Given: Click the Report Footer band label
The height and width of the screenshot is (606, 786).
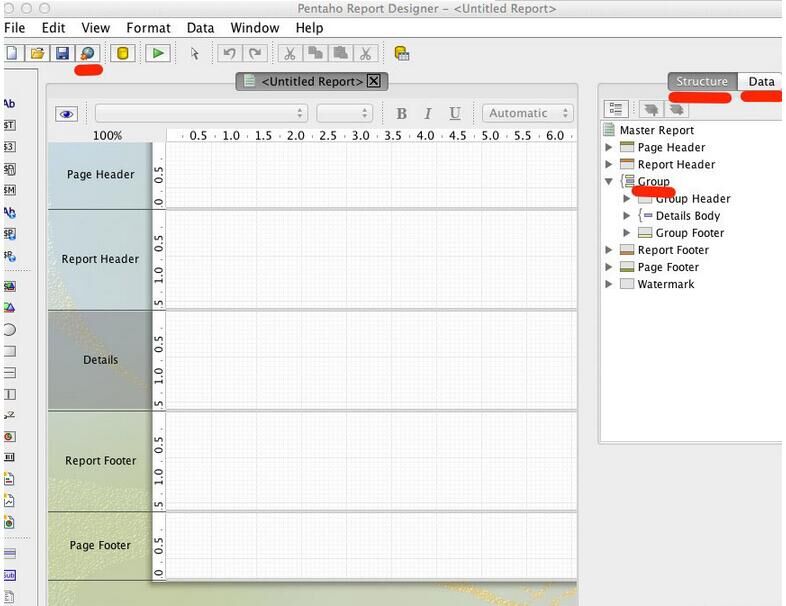Looking at the screenshot, I should point(100,461).
